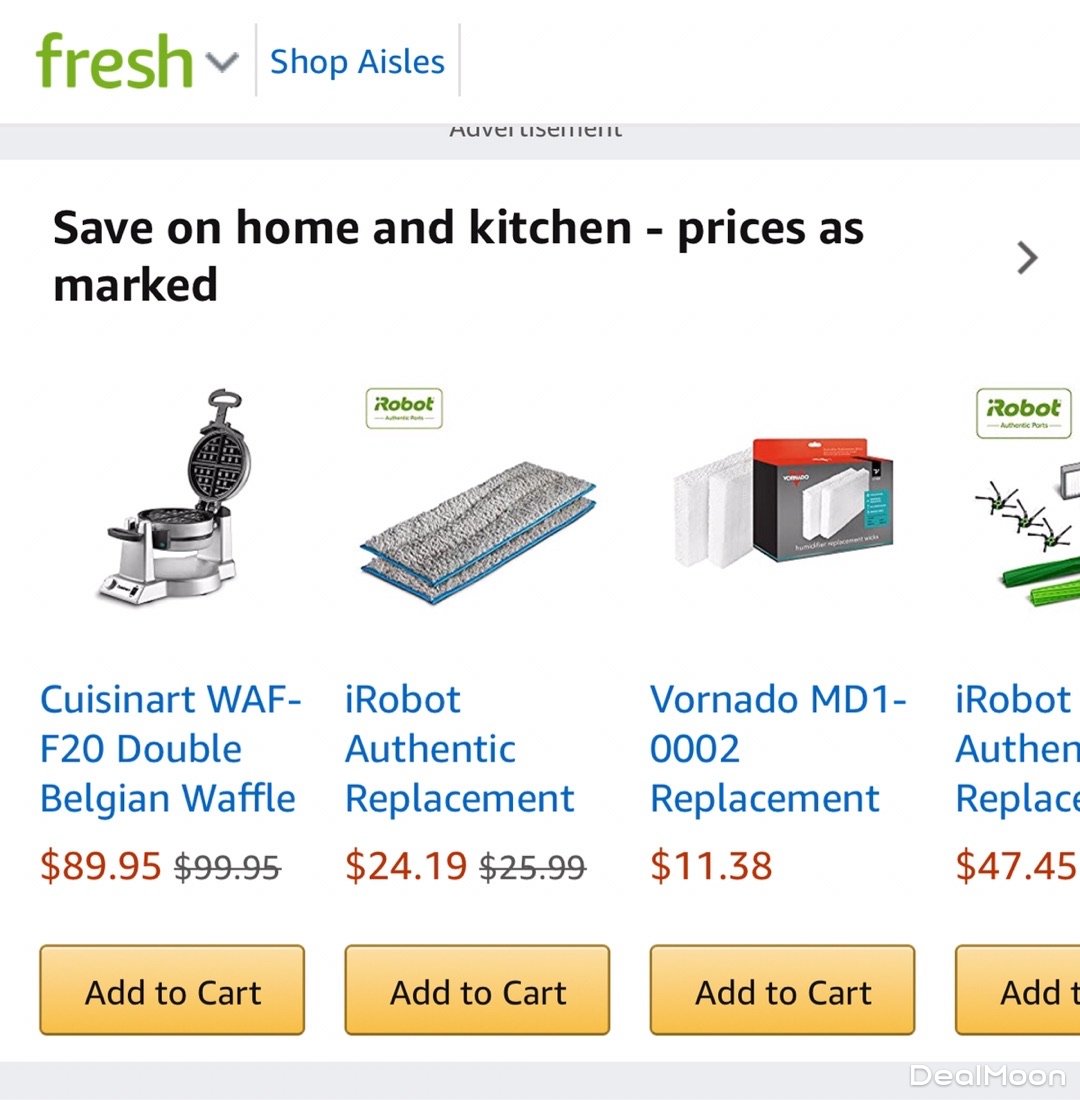This screenshot has height=1100, width=1080.
Task: Click iRobot Authentic Parts badge on mopping pads
Action: click(x=404, y=408)
